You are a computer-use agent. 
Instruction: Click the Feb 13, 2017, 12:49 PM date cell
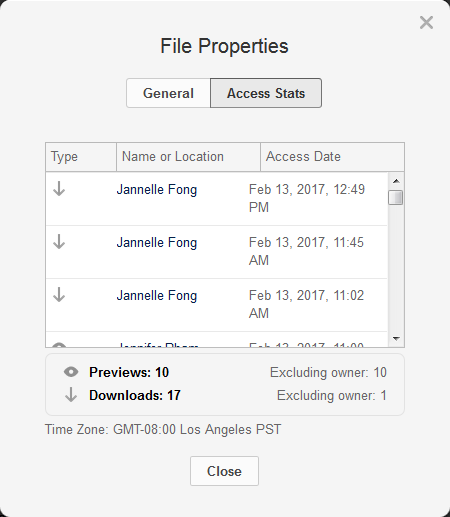(307, 198)
